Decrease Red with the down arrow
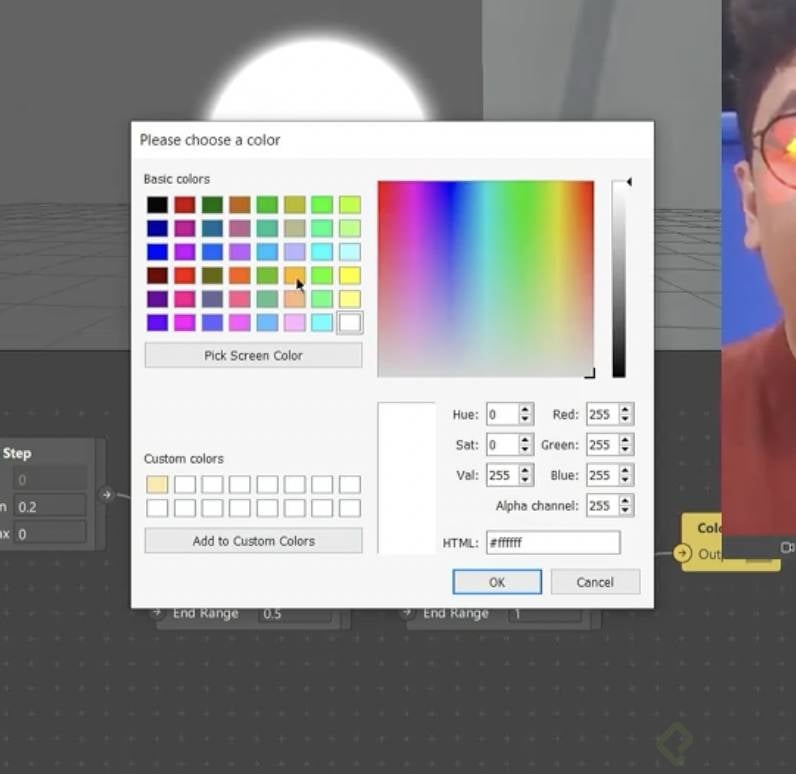Viewport: 796px width, 774px height. click(x=625, y=420)
